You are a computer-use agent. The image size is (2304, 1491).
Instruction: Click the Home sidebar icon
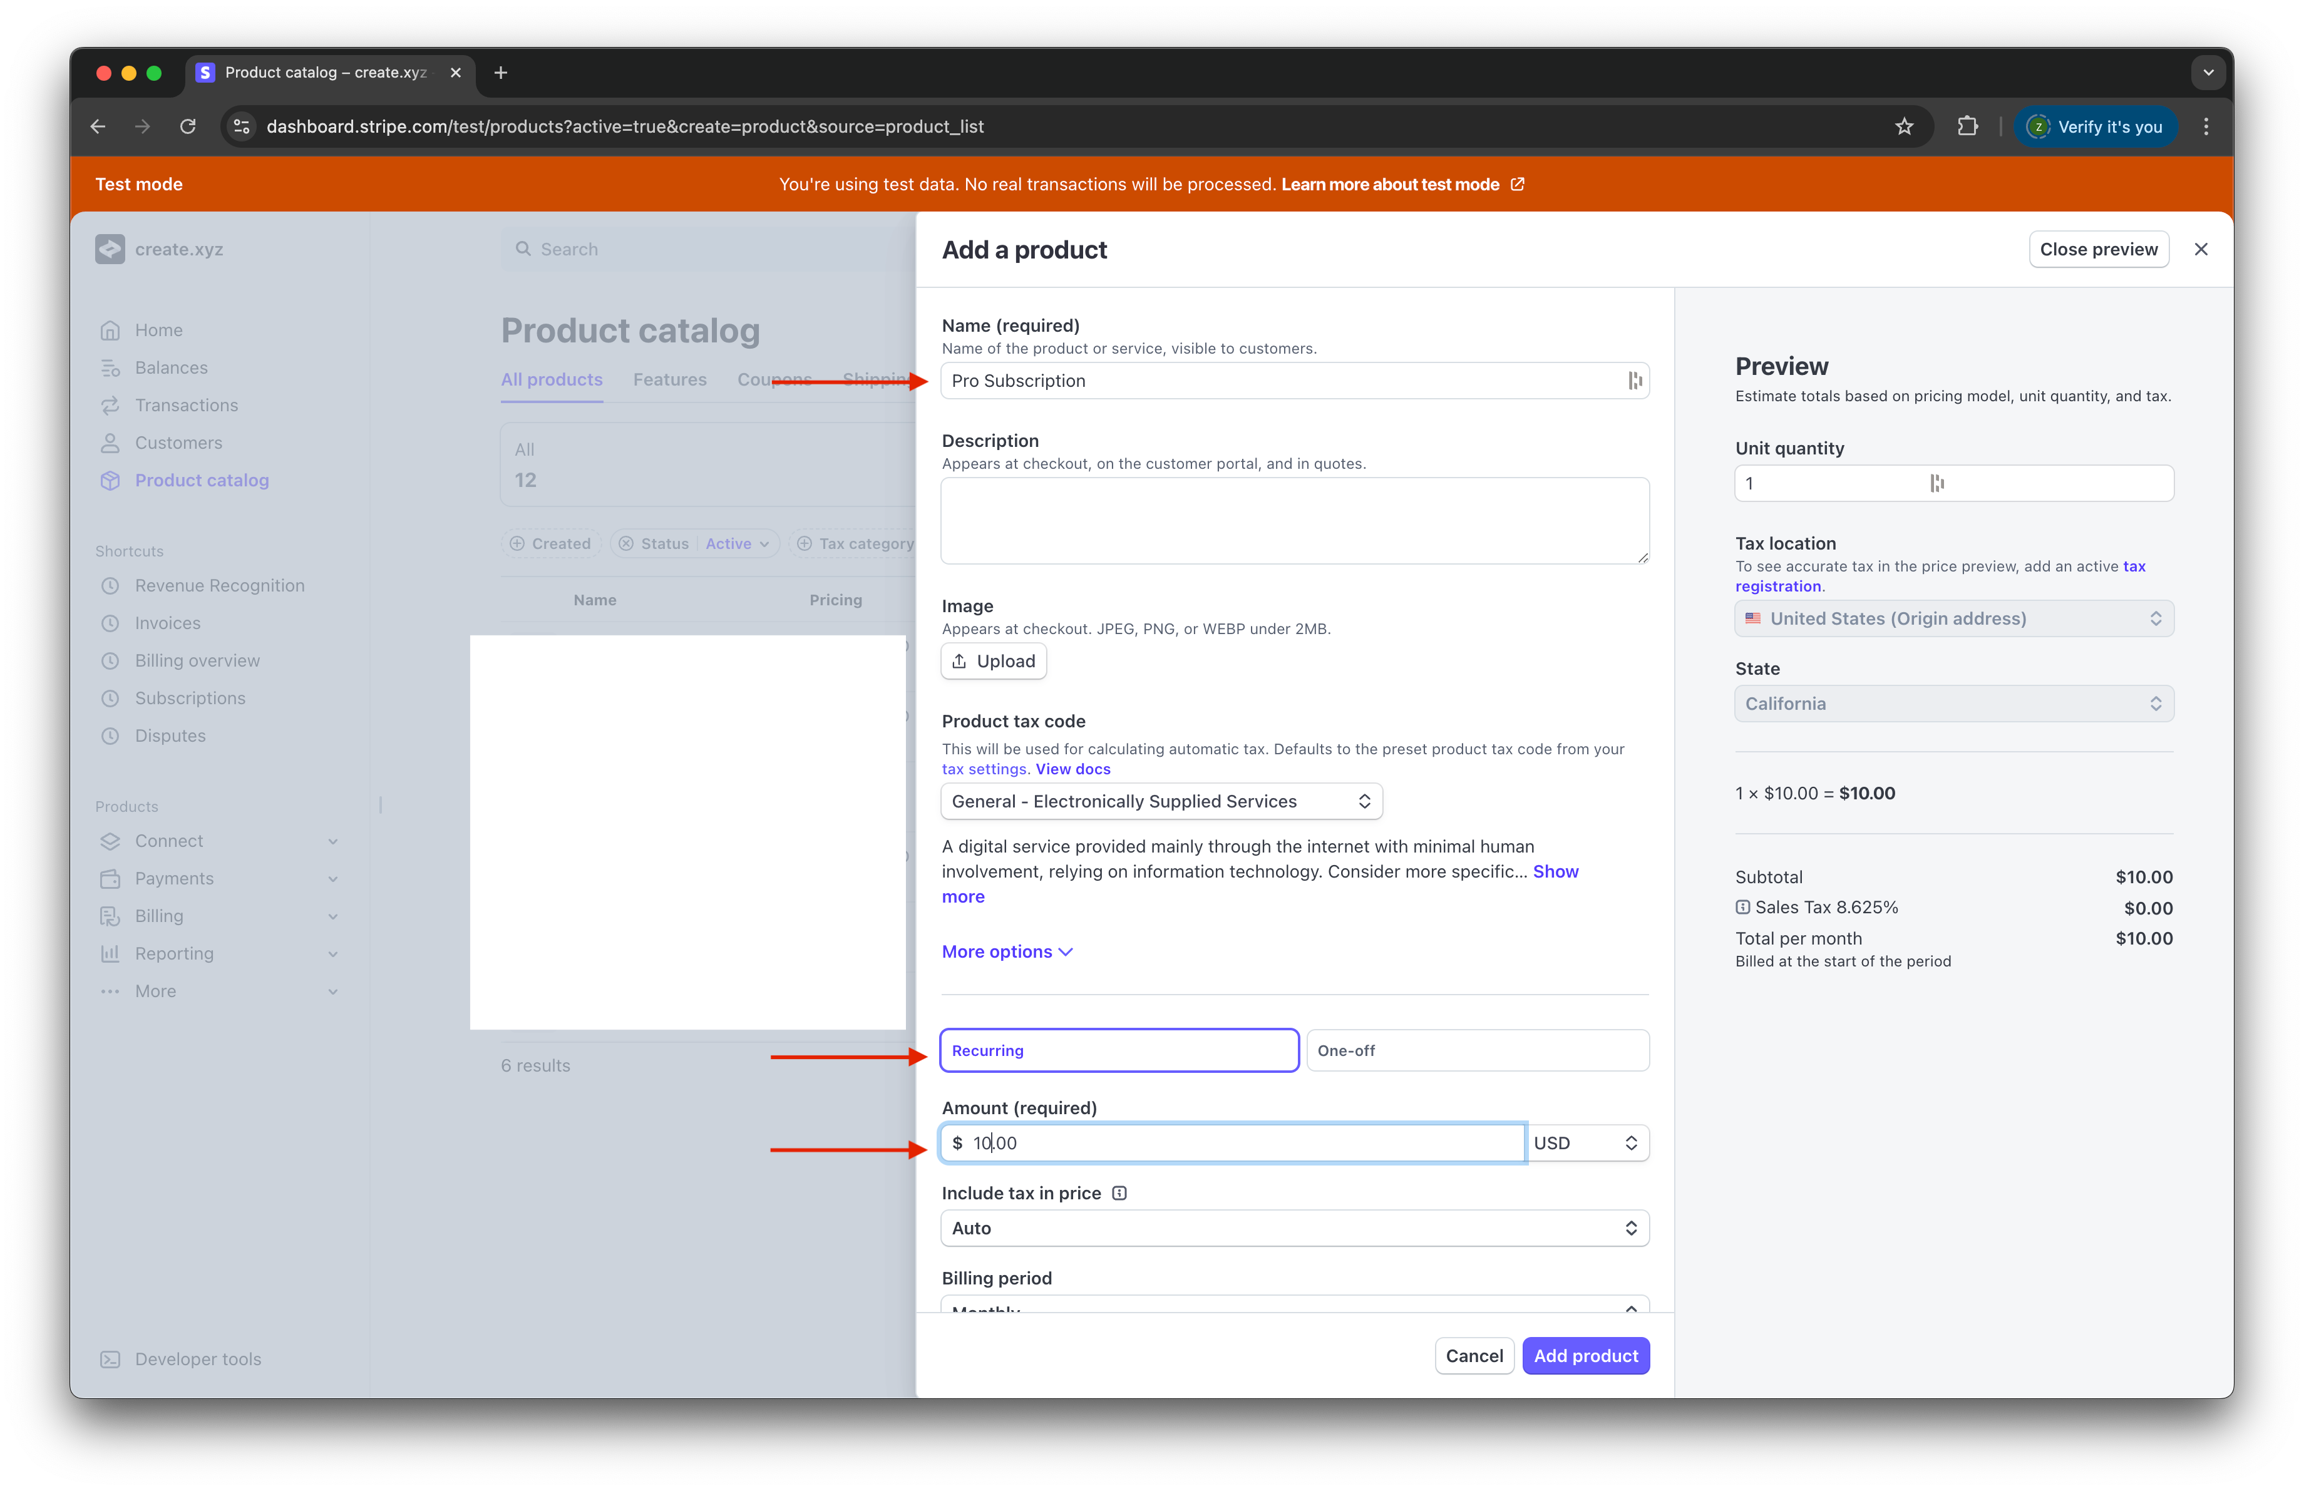[x=110, y=330]
